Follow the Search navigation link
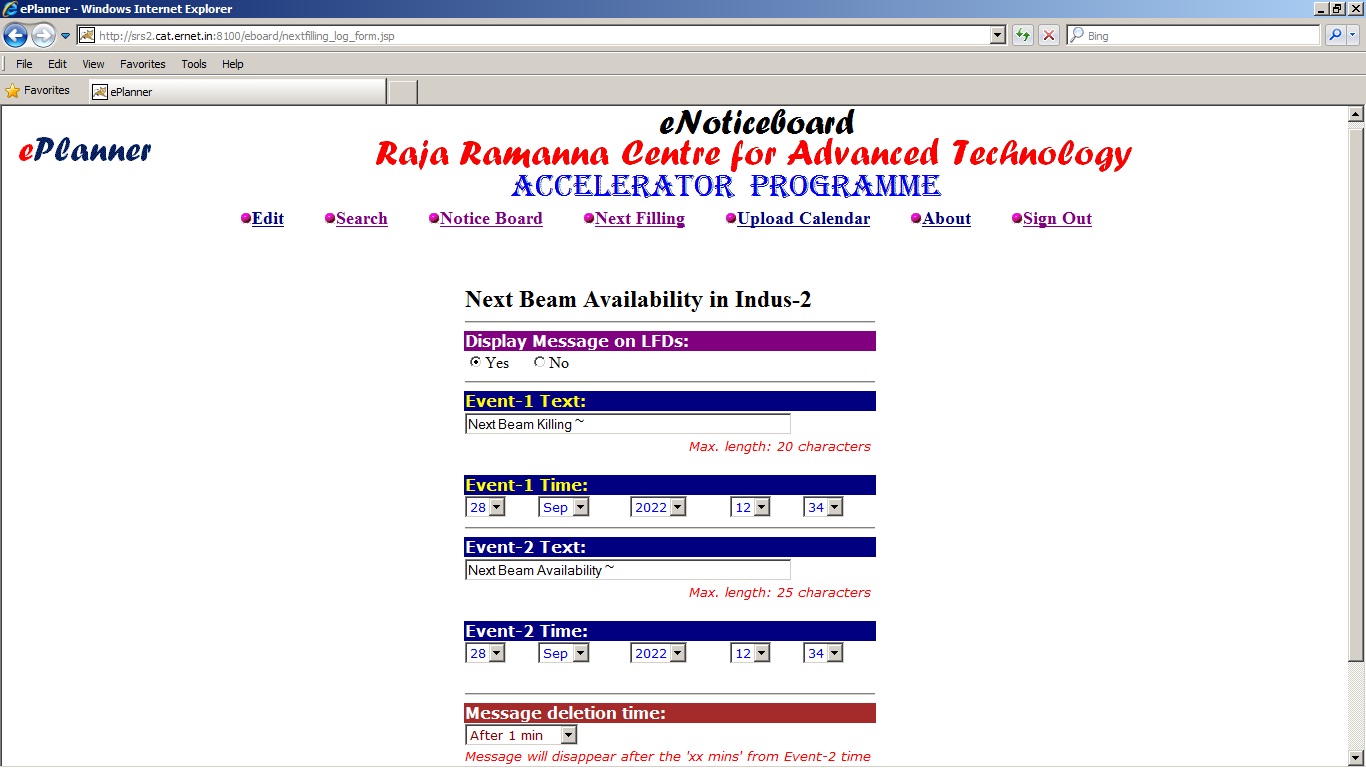This screenshot has width=1366, height=768. pos(362,219)
